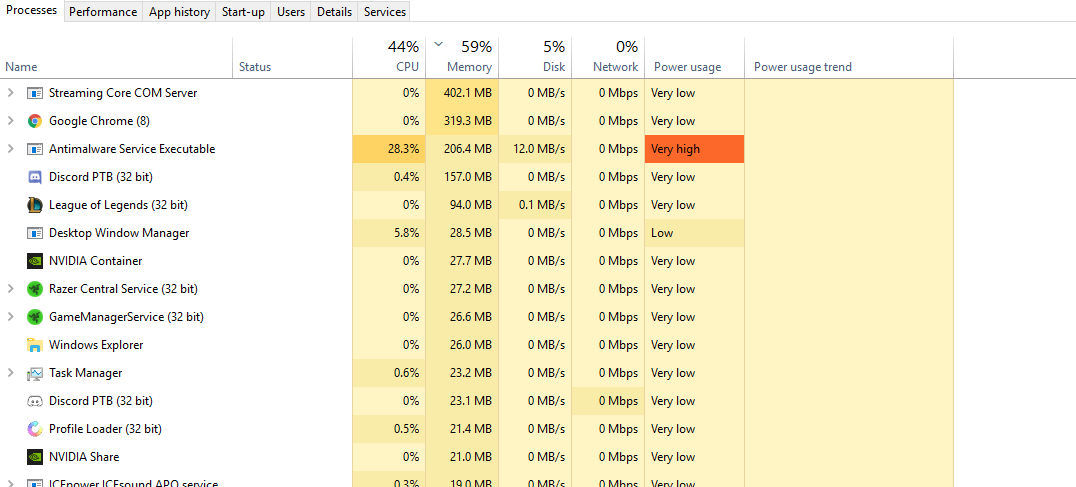Sort processes by Name column
The image size is (1076, 487).
[x=117, y=58]
